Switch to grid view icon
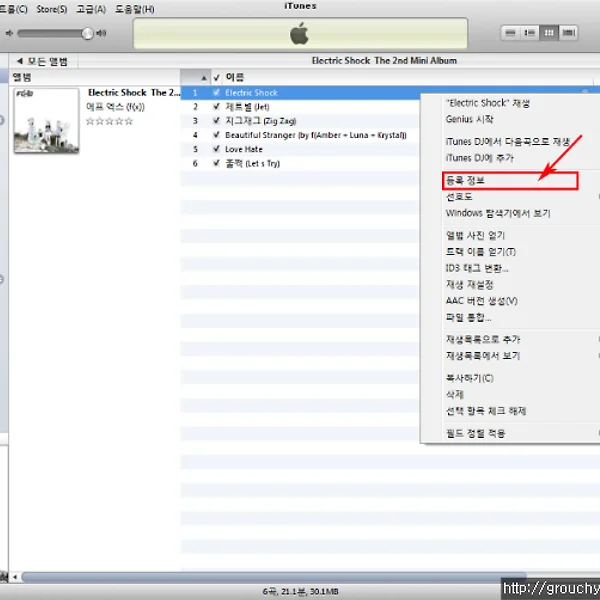Image resolution: width=600 pixels, height=600 pixels. click(x=549, y=33)
